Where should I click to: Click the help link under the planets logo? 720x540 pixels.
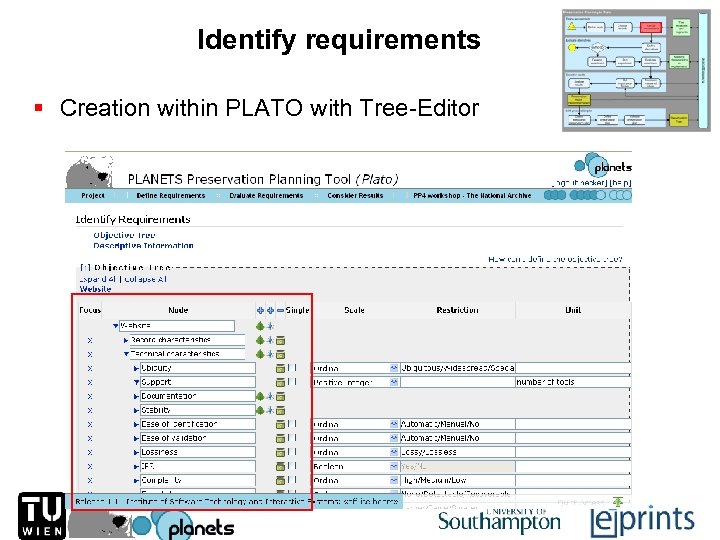pyautogui.click(x=620, y=183)
